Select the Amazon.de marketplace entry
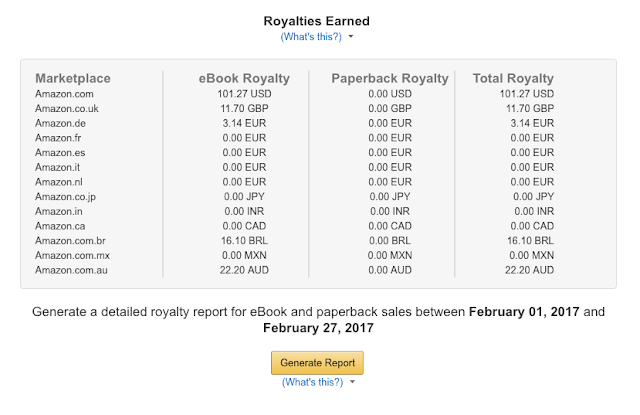 [62, 123]
